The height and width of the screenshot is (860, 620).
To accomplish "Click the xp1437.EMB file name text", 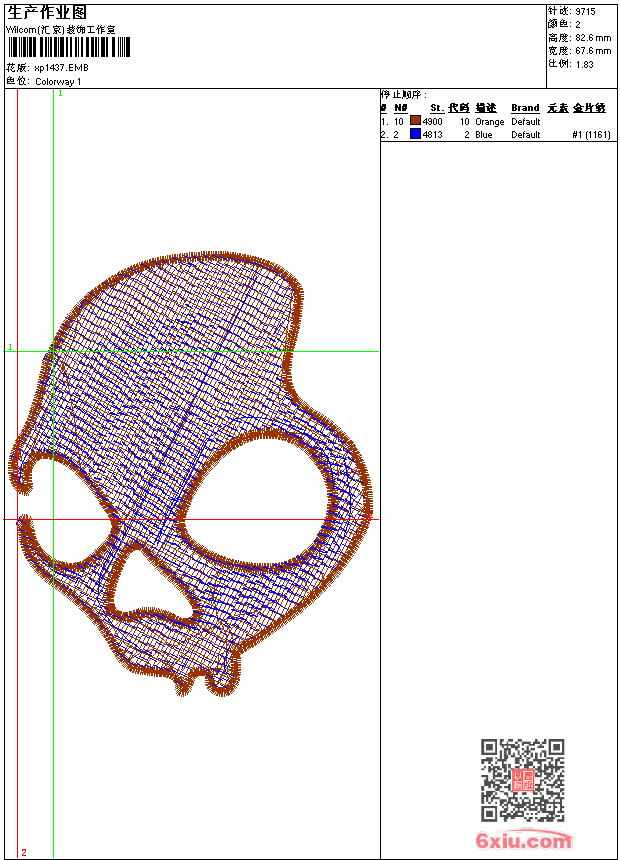I will click(61, 68).
